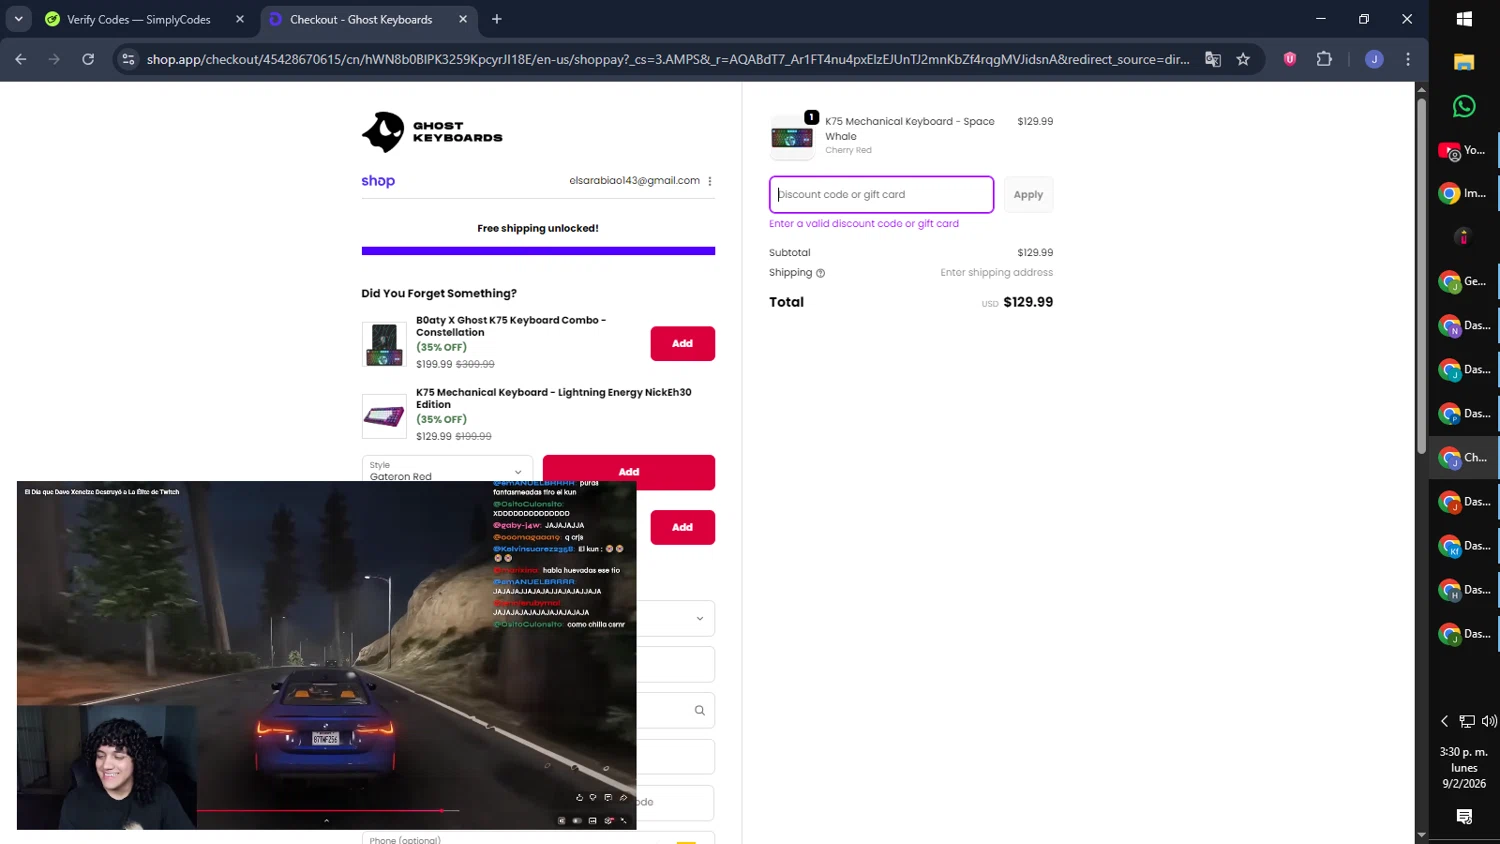Click the page vertical scrollbar
Viewport: 1500px width, 844px height.
tap(1421, 275)
